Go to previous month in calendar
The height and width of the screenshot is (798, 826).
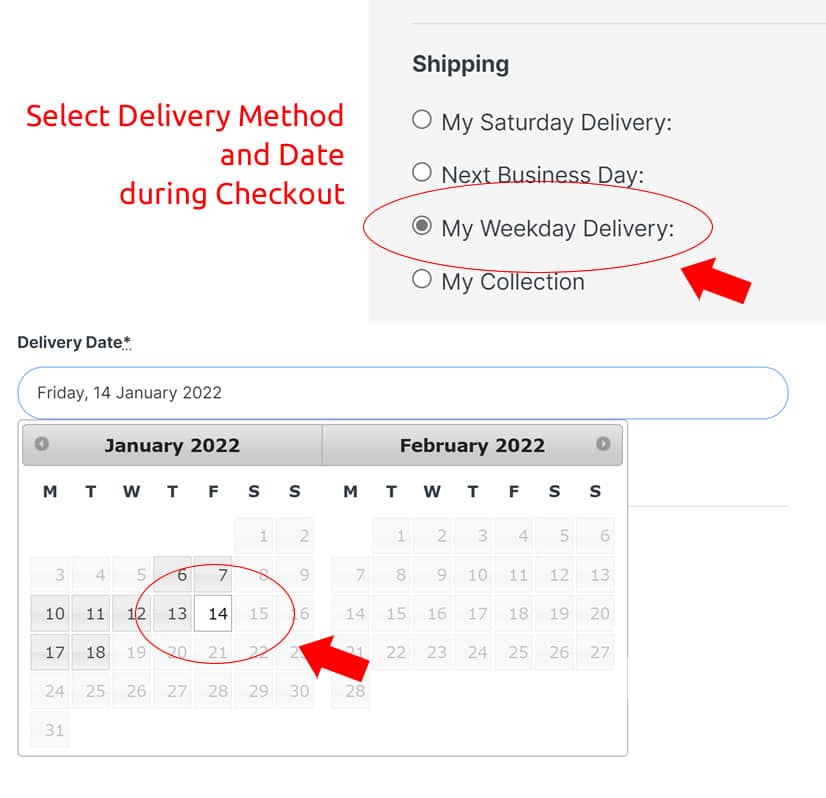point(41,444)
